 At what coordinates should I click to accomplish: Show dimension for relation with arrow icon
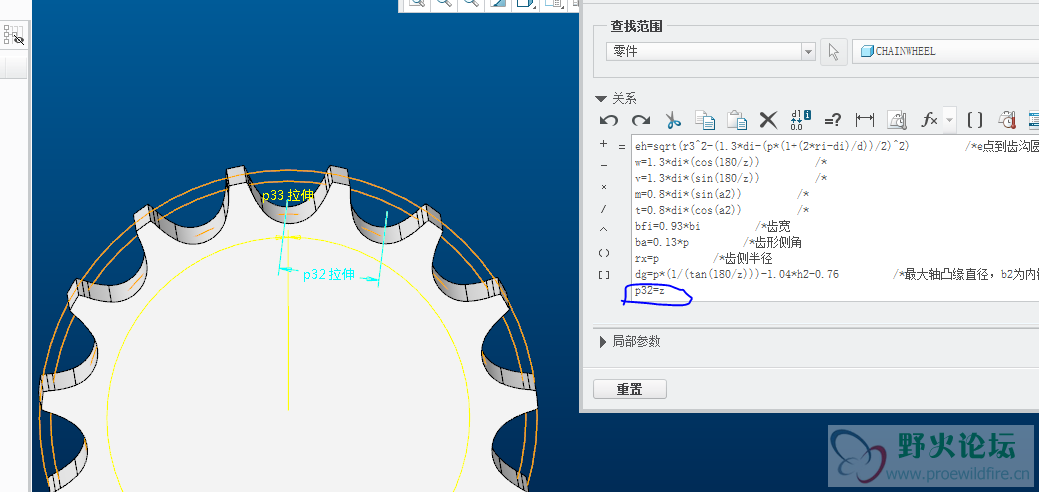click(865, 120)
